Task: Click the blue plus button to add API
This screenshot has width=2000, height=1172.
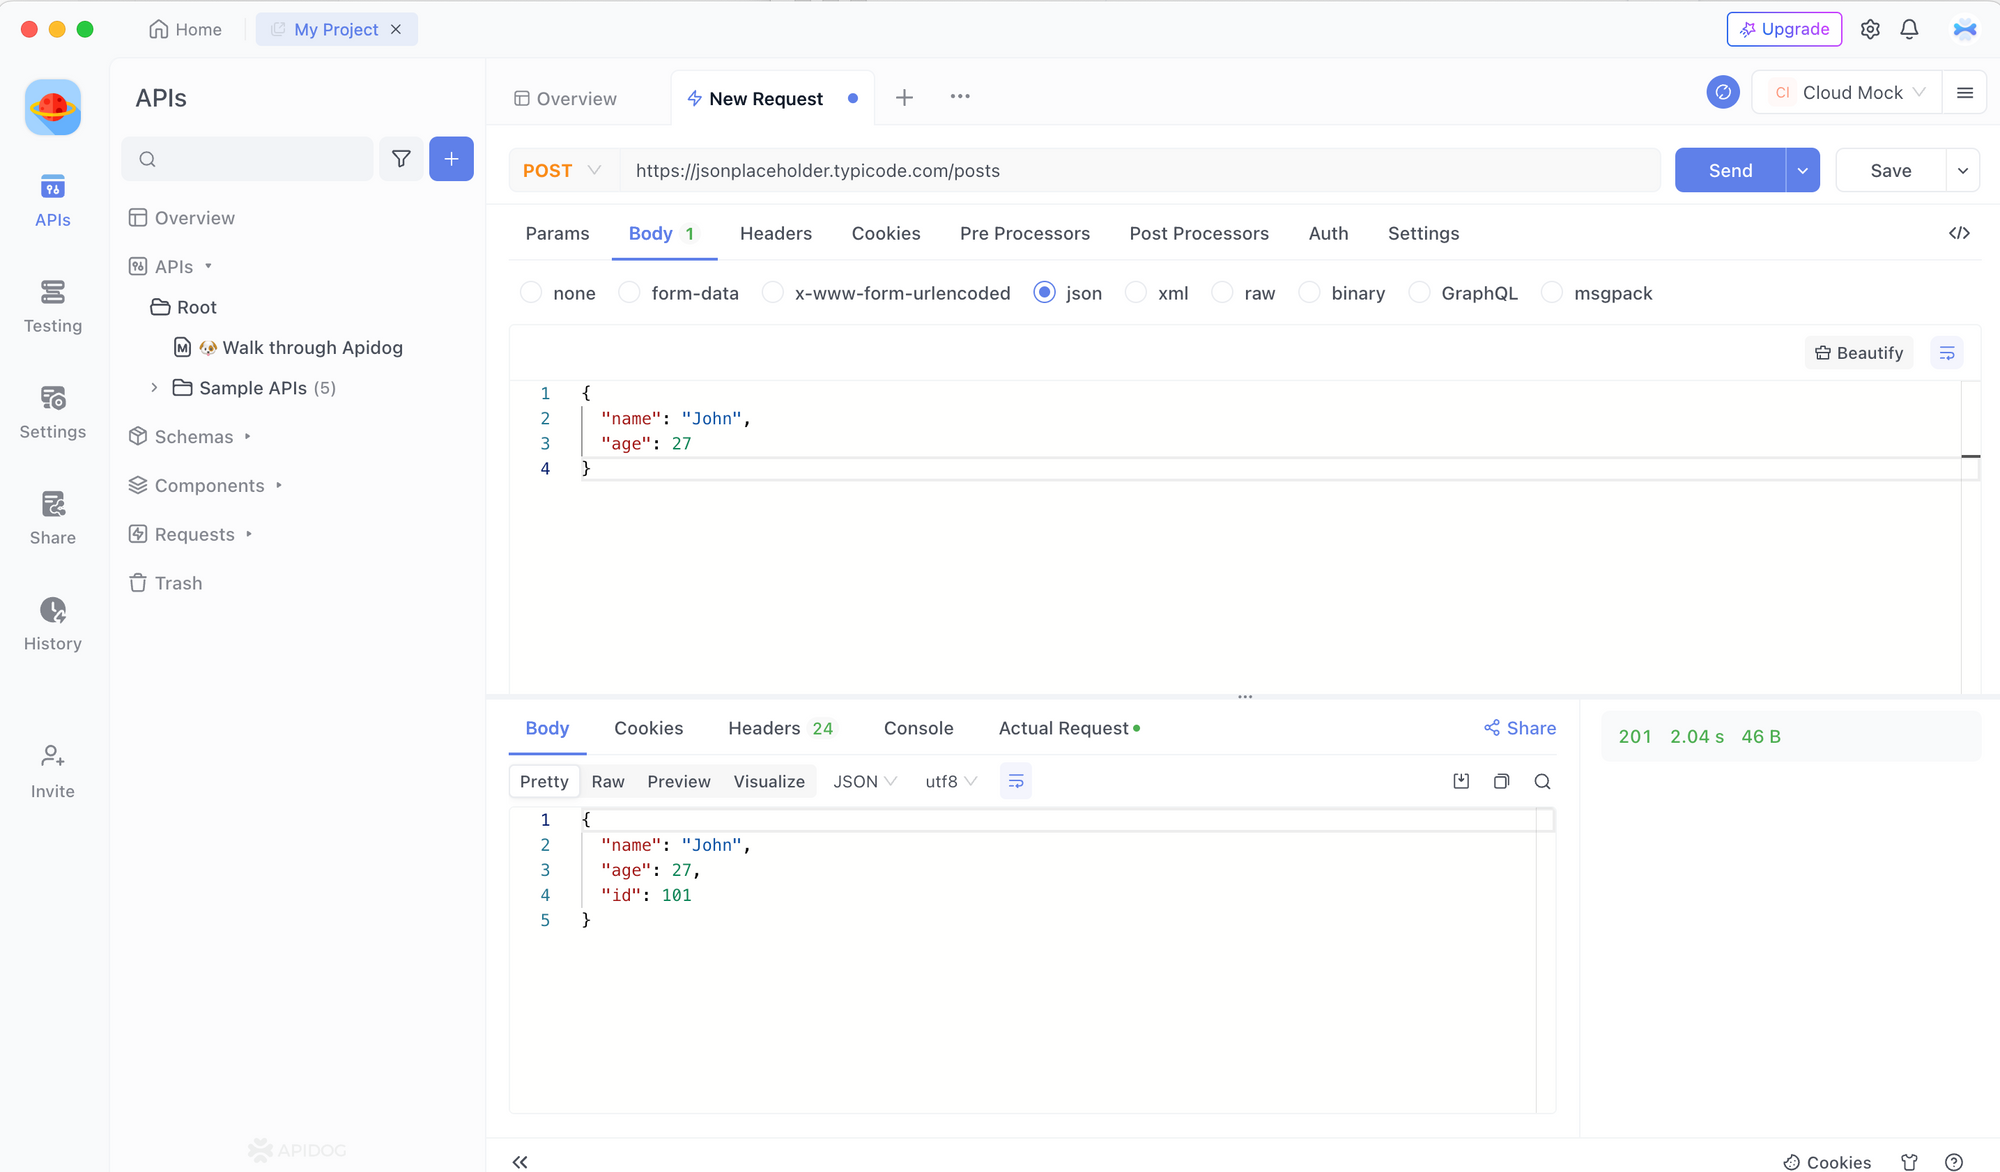Action: (x=451, y=159)
